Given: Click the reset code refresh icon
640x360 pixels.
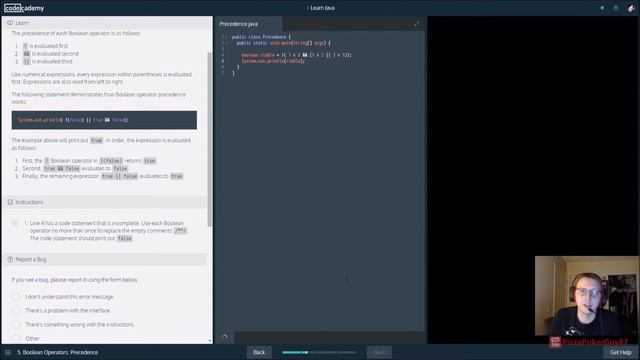Looking at the screenshot, I should tap(224, 337).
